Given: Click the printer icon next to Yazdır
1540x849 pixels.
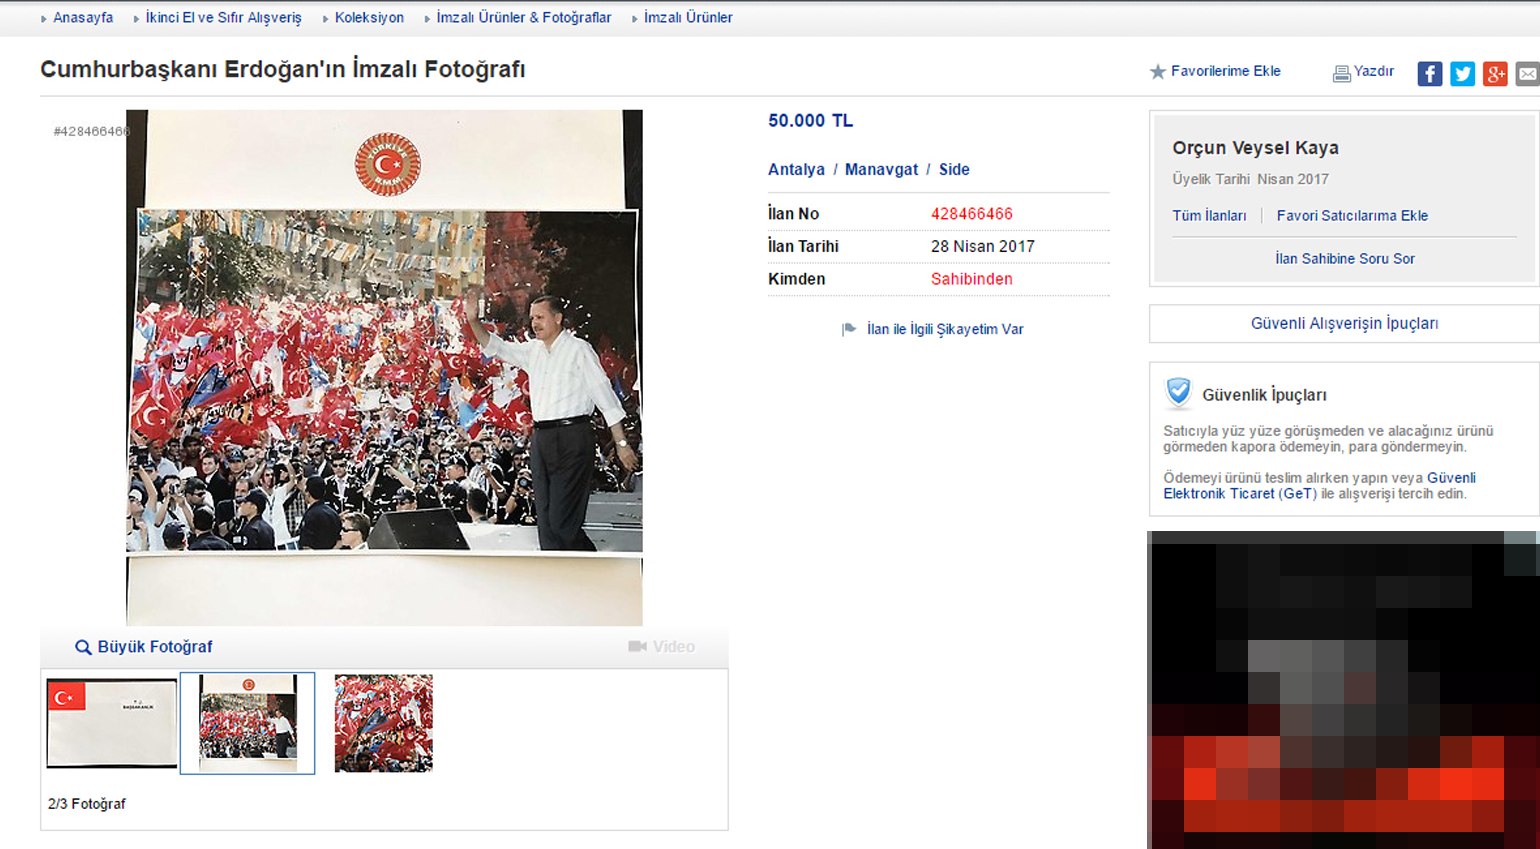Looking at the screenshot, I should pos(1341,73).
